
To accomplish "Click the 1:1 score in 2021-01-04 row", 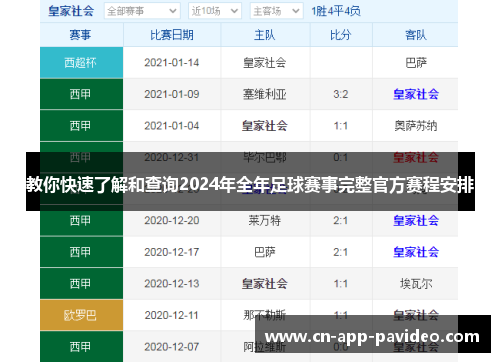I will 341,126.
